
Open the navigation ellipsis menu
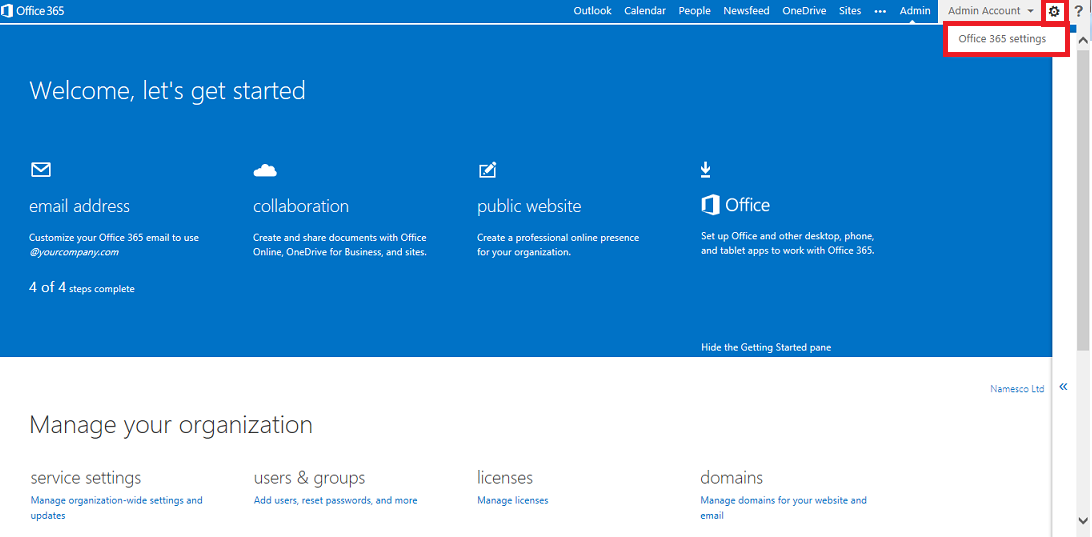[880, 11]
